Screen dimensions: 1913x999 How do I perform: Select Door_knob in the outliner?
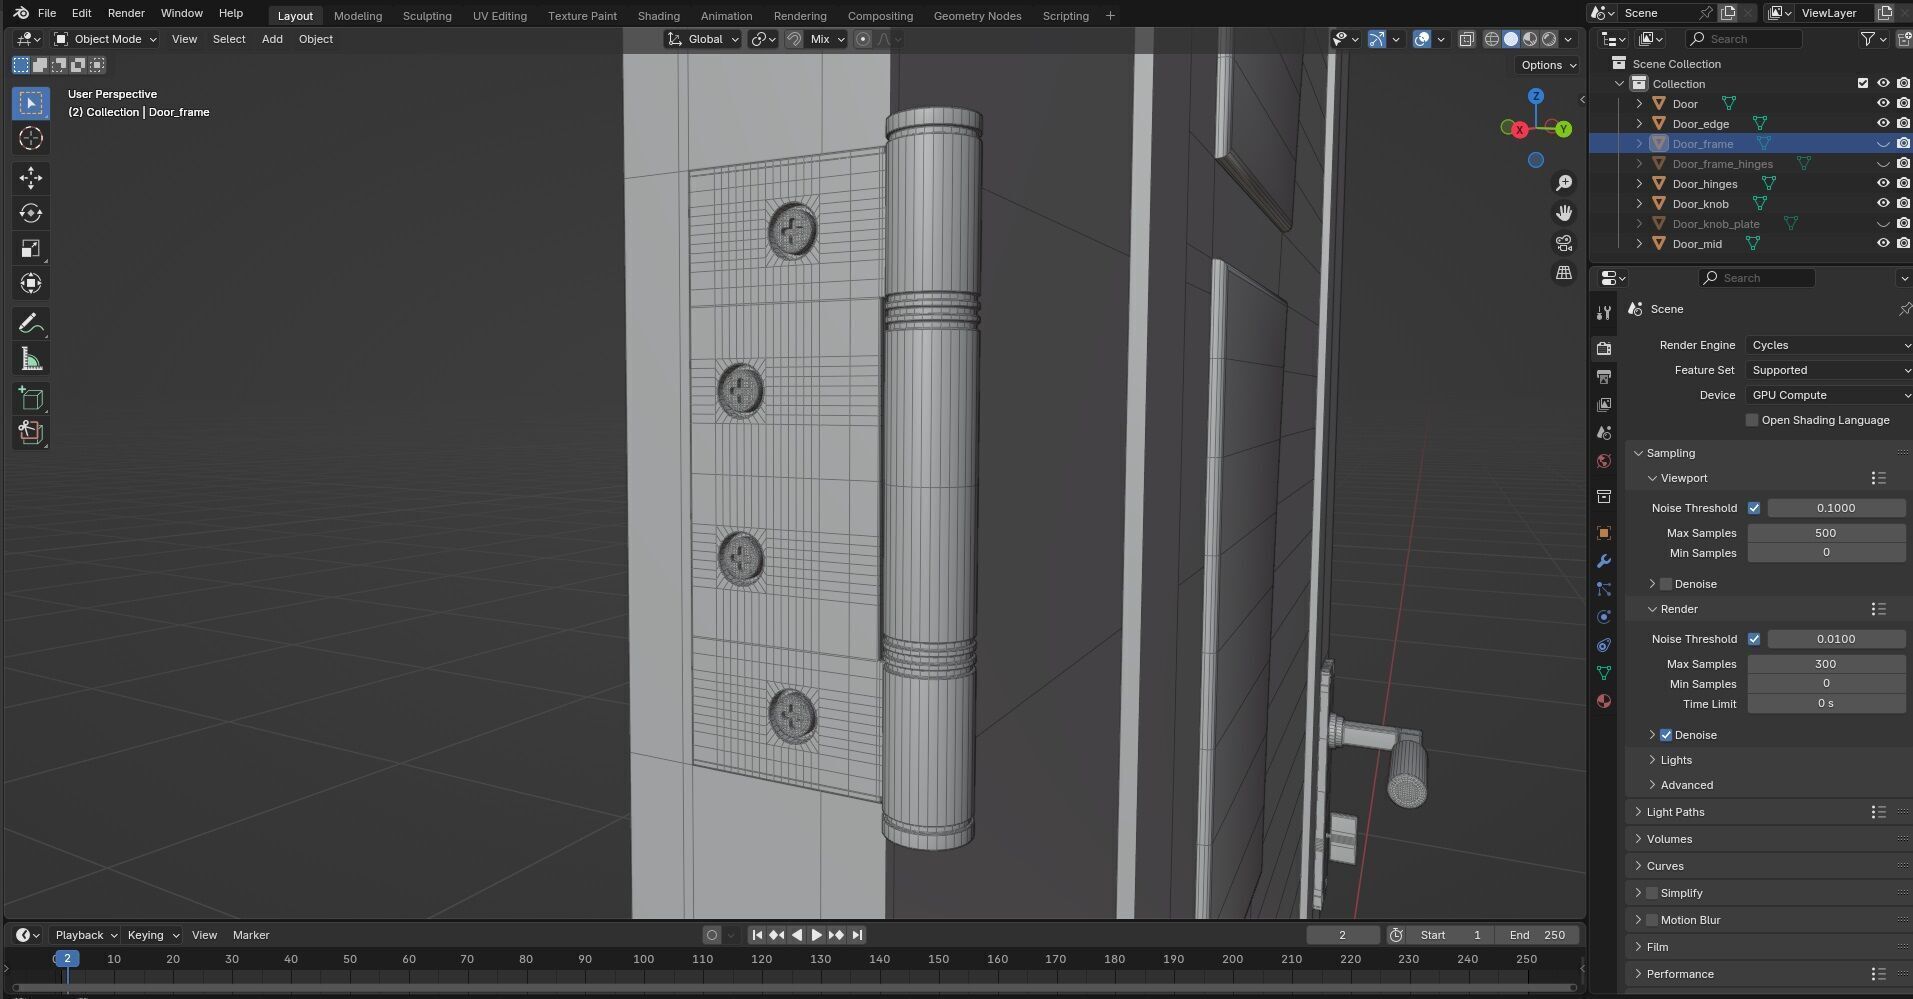pyautogui.click(x=1700, y=204)
